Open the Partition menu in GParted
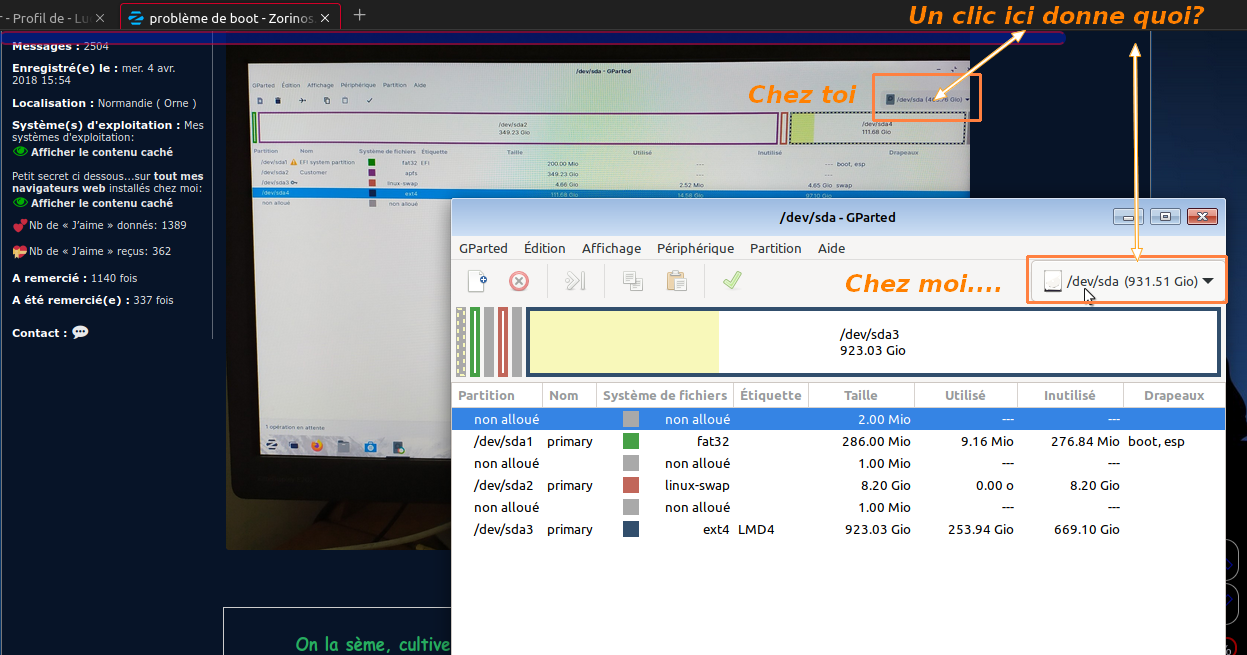This screenshot has width=1247, height=655. (x=775, y=248)
